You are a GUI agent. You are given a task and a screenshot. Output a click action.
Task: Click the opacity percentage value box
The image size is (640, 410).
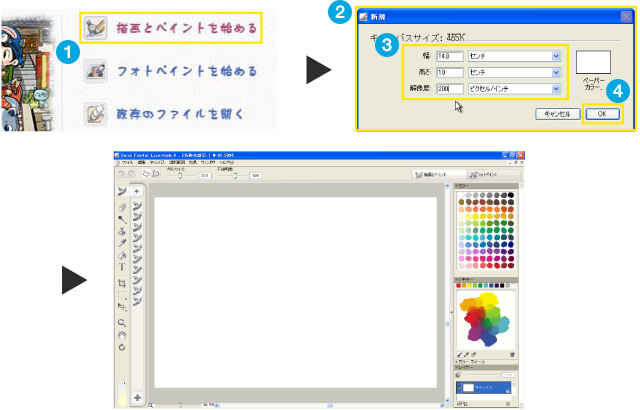pos(256,175)
